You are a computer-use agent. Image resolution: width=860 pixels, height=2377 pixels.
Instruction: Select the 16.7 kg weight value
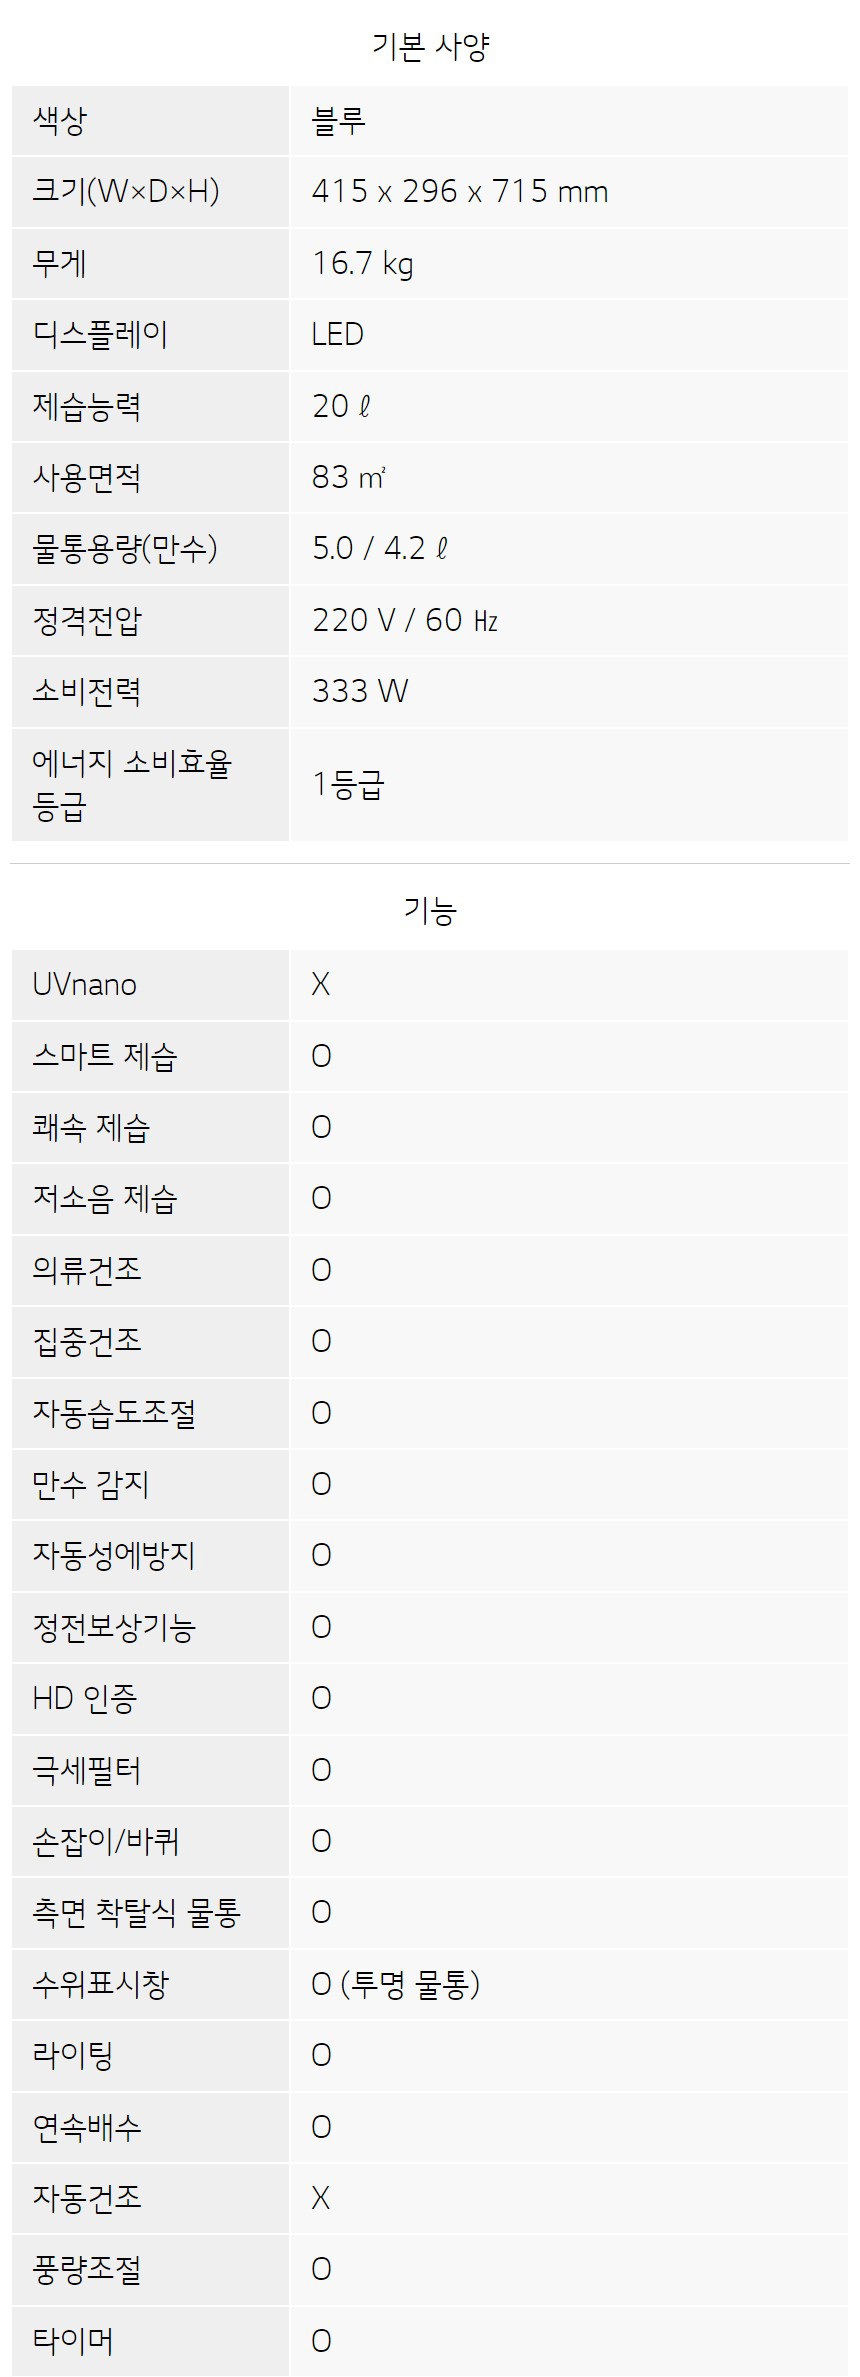point(363,263)
